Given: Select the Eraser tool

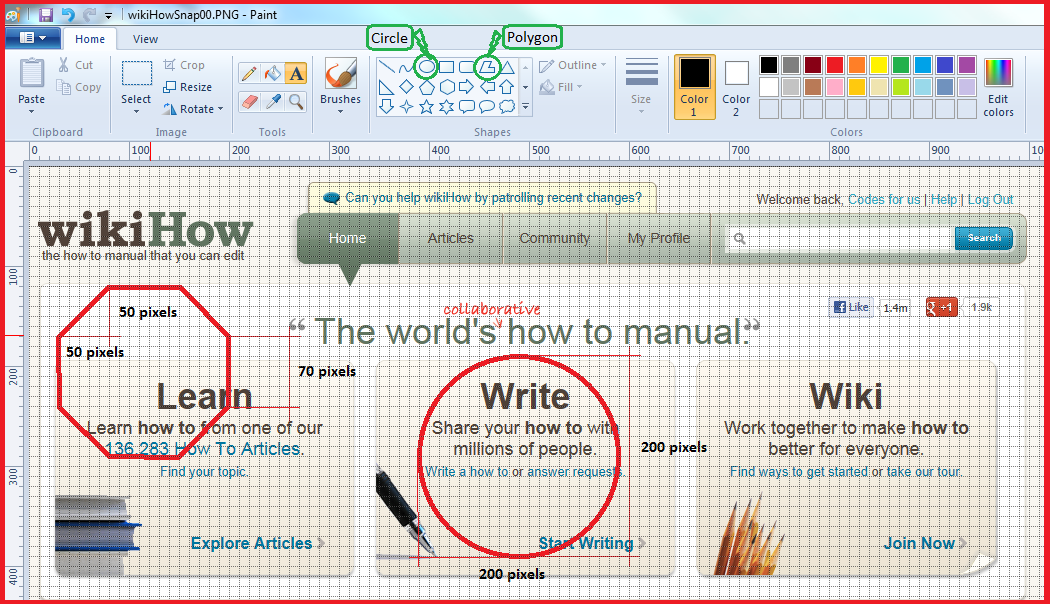Looking at the screenshot, I should point(249,102).
